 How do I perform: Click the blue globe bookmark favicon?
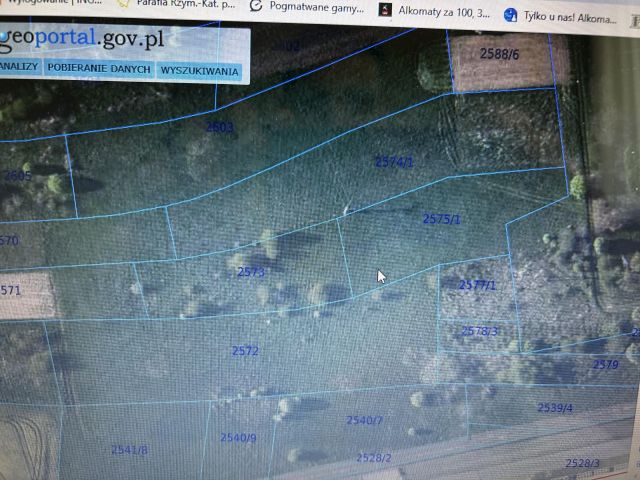tap(510, 15)
